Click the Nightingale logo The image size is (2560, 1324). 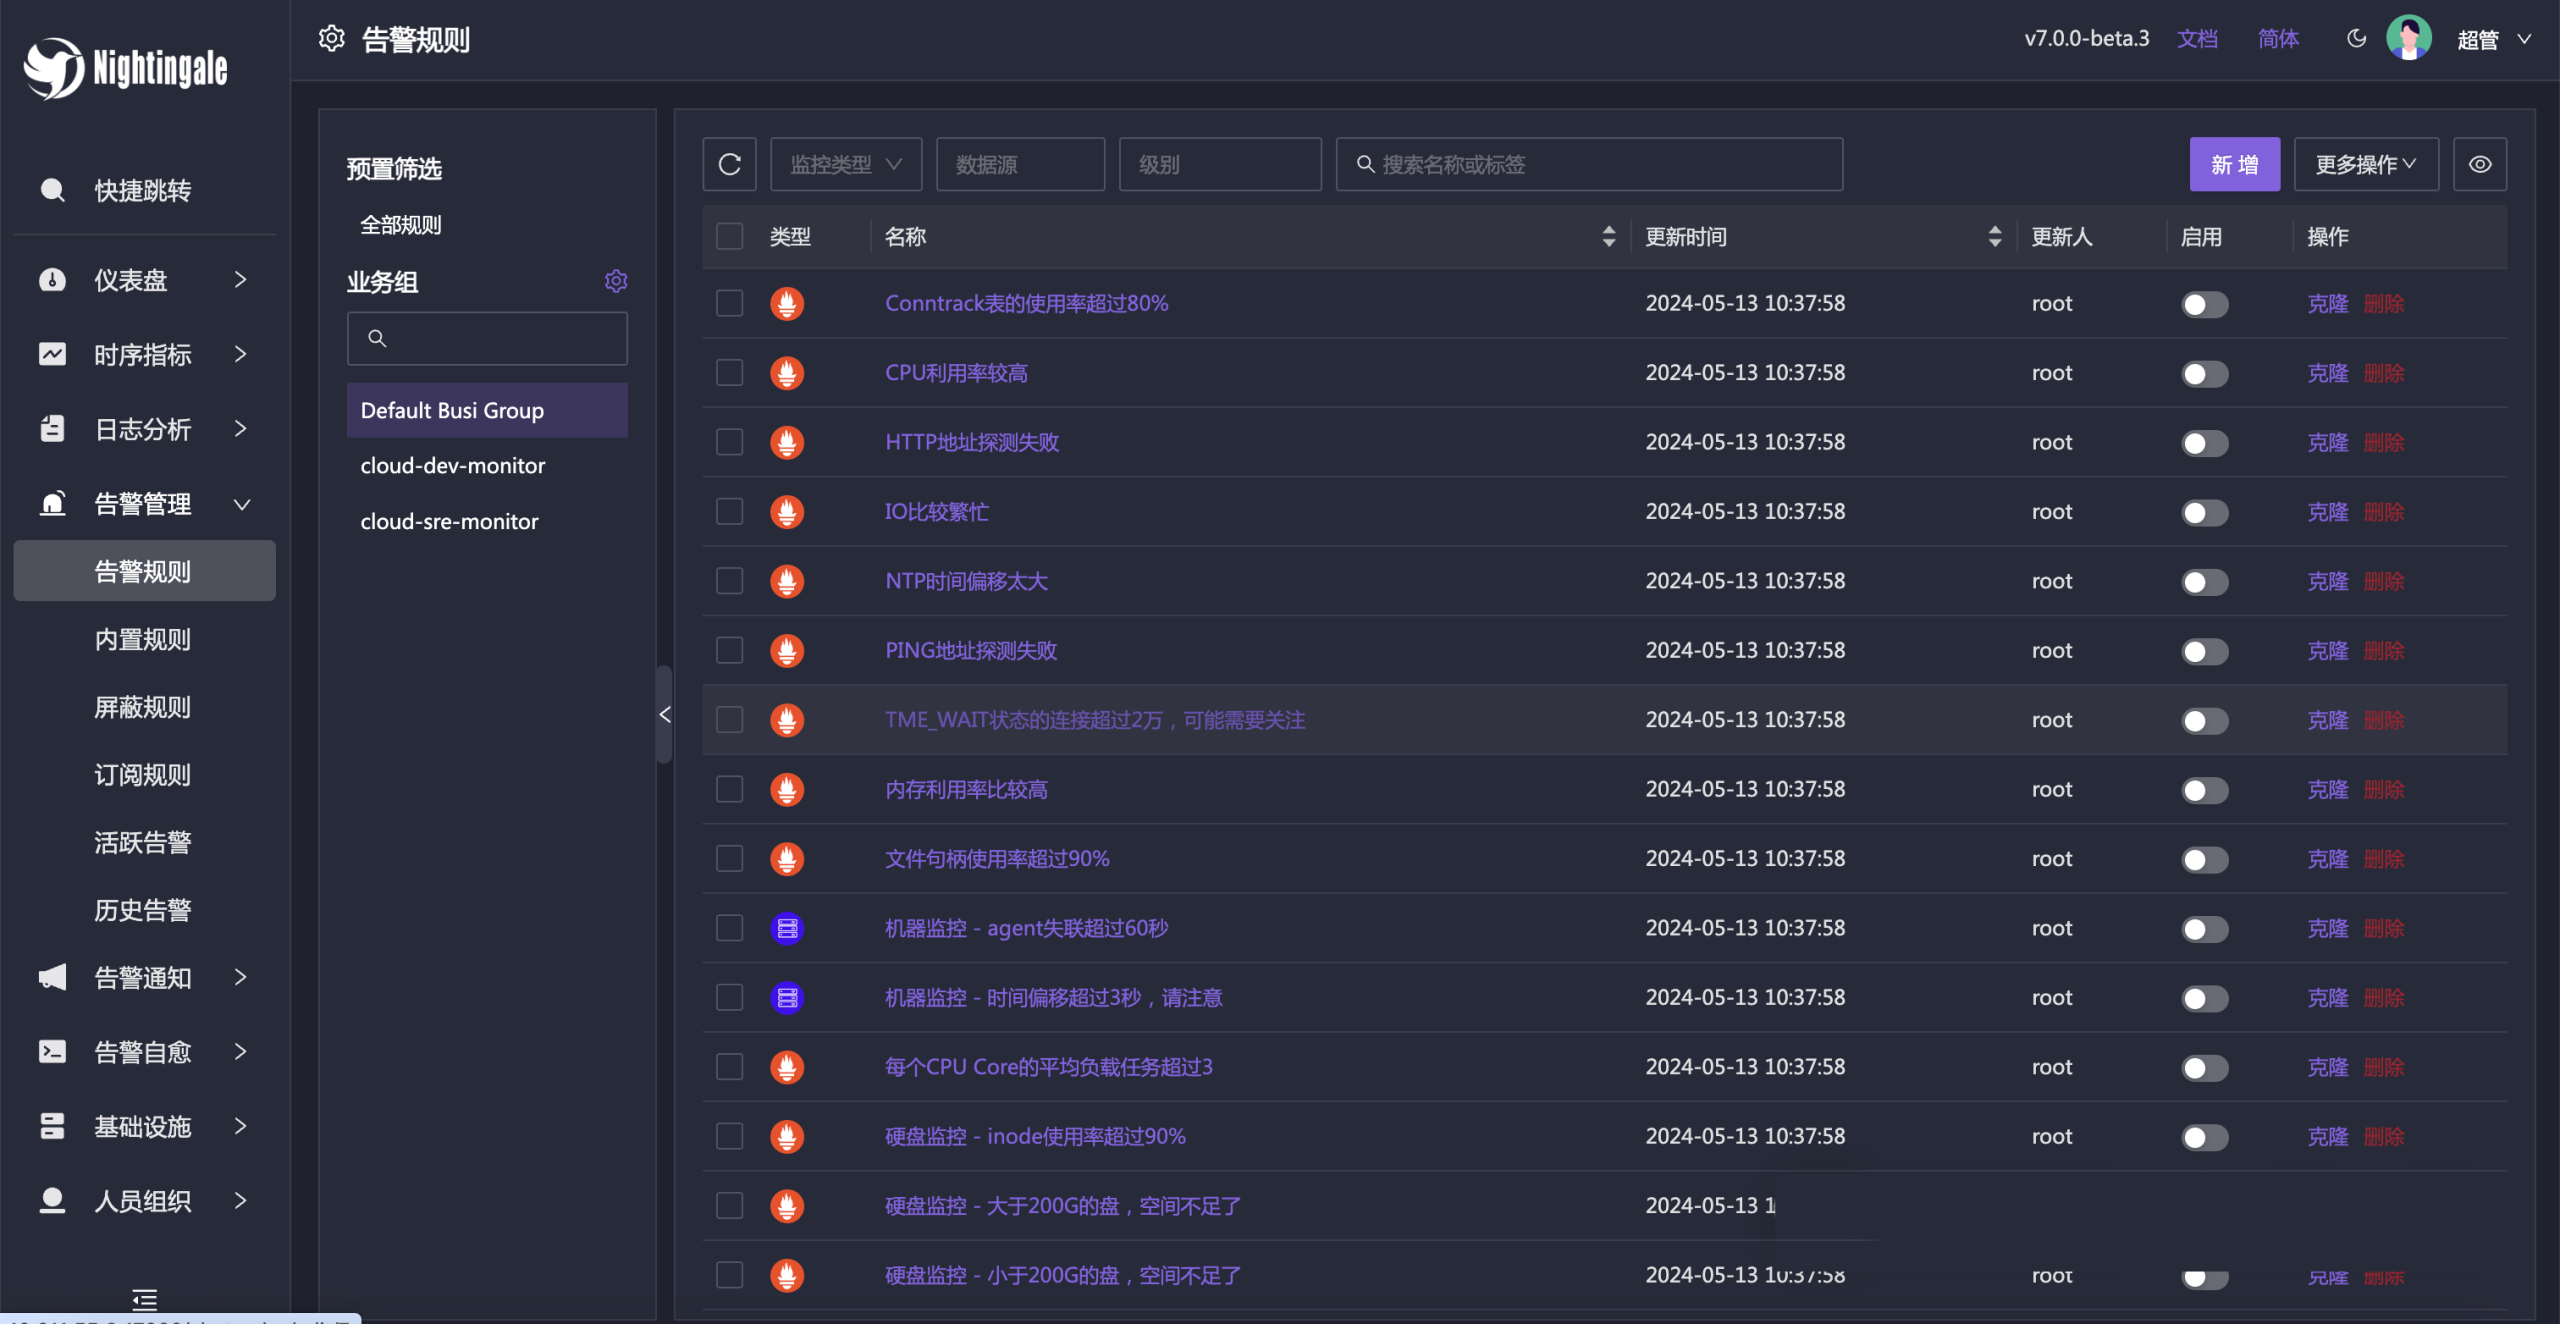[126, 68]
